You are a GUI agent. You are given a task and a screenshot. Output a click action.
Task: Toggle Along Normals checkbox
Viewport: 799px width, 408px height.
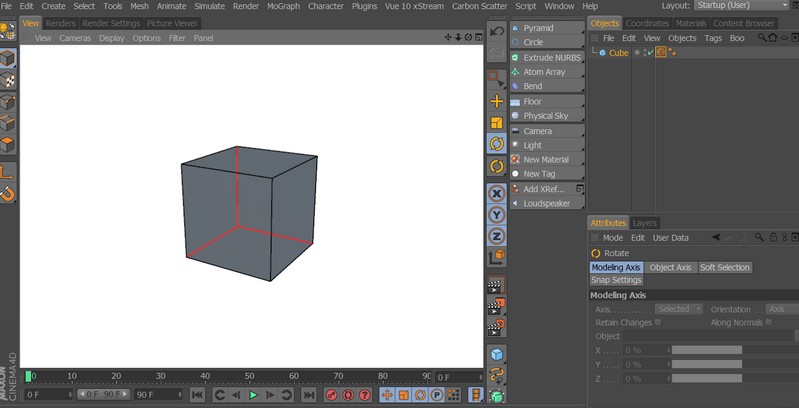click(x=768, y=322)
